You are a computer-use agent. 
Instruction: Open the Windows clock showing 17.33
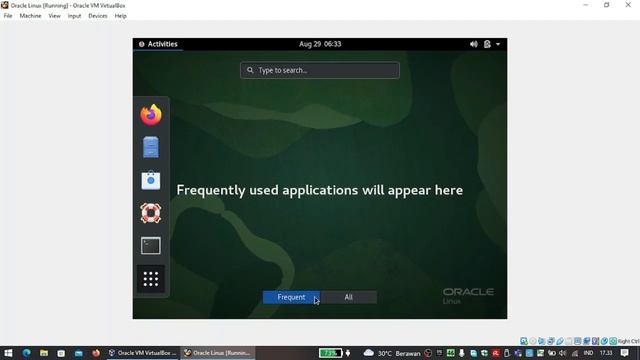(606, 353)
